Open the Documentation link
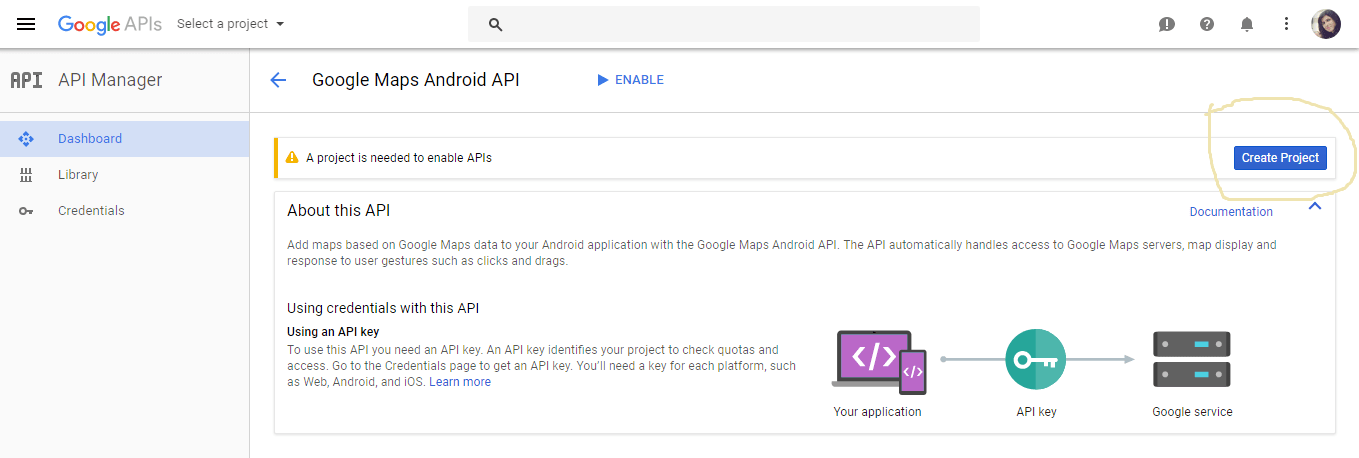 coord(1231,212)
